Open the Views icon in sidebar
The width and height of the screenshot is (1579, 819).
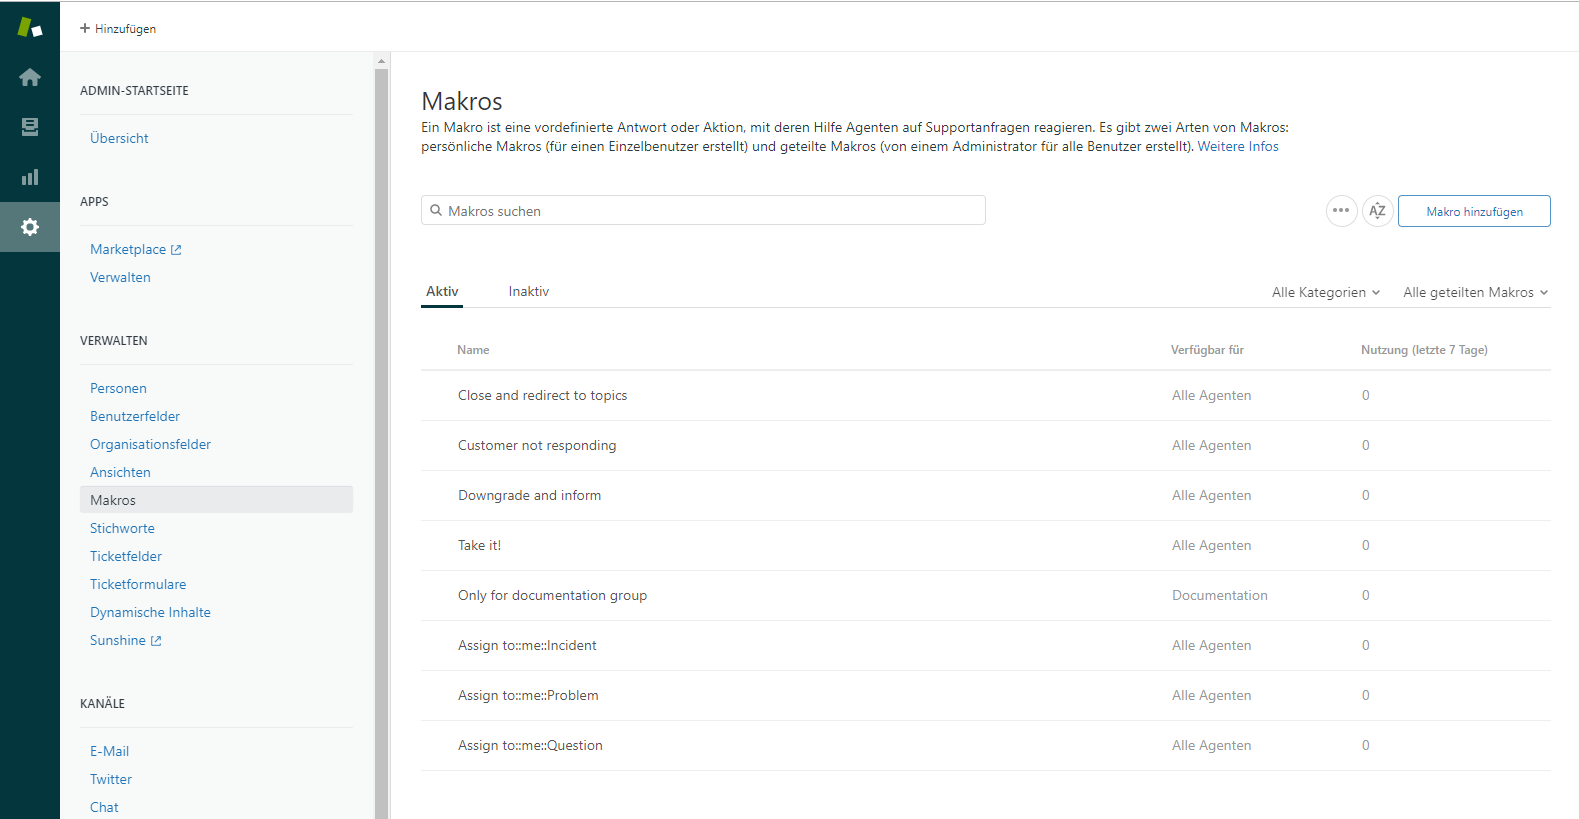30,127
